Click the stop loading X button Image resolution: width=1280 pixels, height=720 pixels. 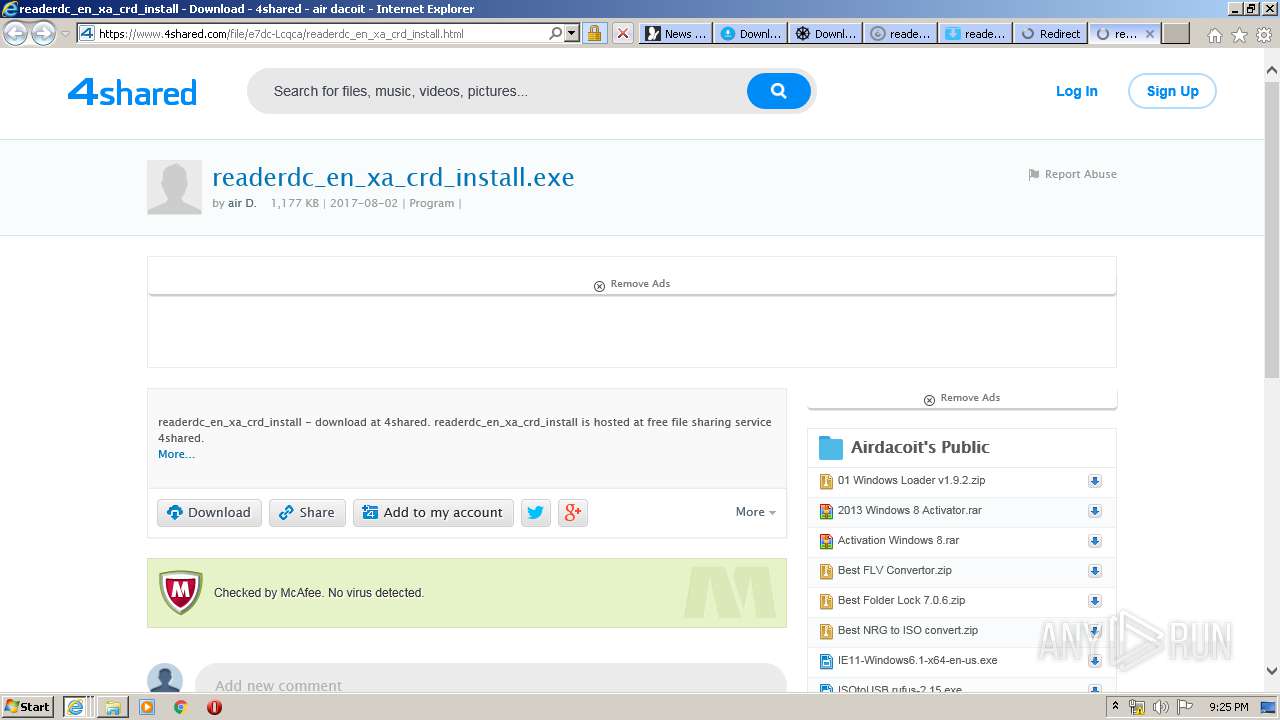[x=622, y=33]
